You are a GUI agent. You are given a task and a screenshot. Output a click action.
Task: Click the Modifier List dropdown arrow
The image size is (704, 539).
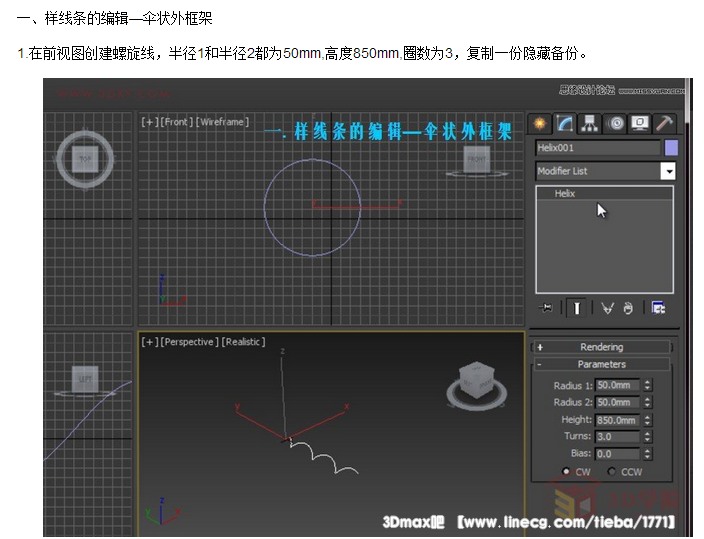(x=668, y=171)
